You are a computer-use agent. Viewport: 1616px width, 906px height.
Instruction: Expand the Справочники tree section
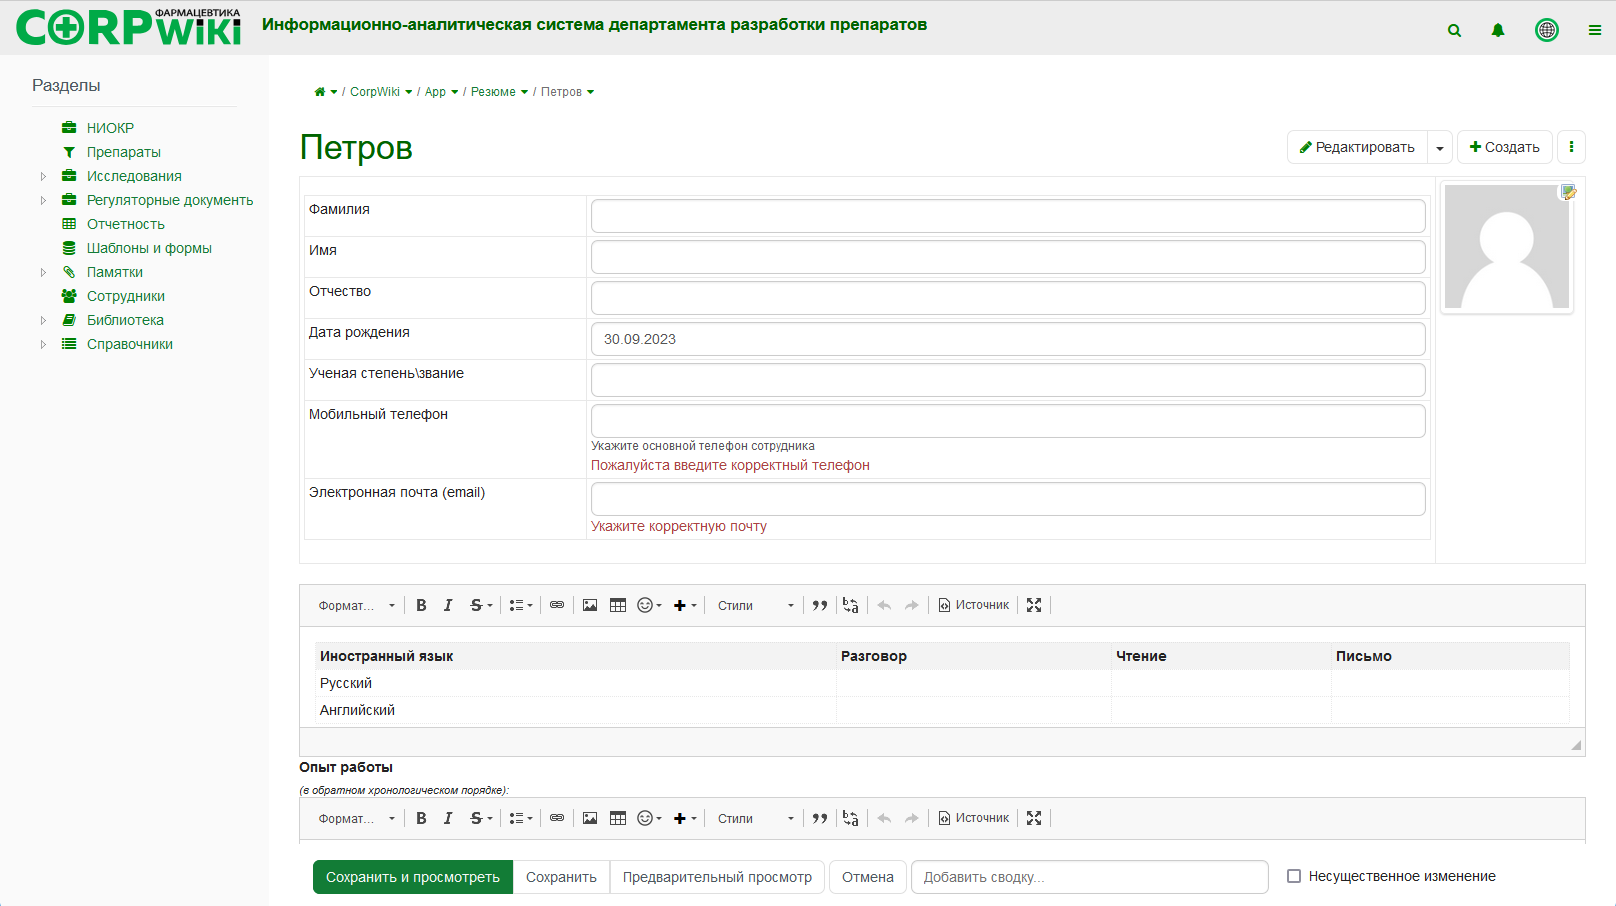tap(43, 344)
